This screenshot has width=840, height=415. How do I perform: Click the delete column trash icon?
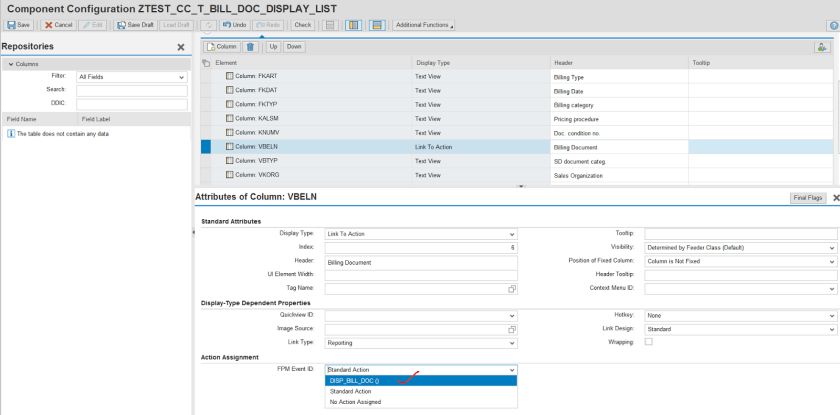tap(250, 47)
